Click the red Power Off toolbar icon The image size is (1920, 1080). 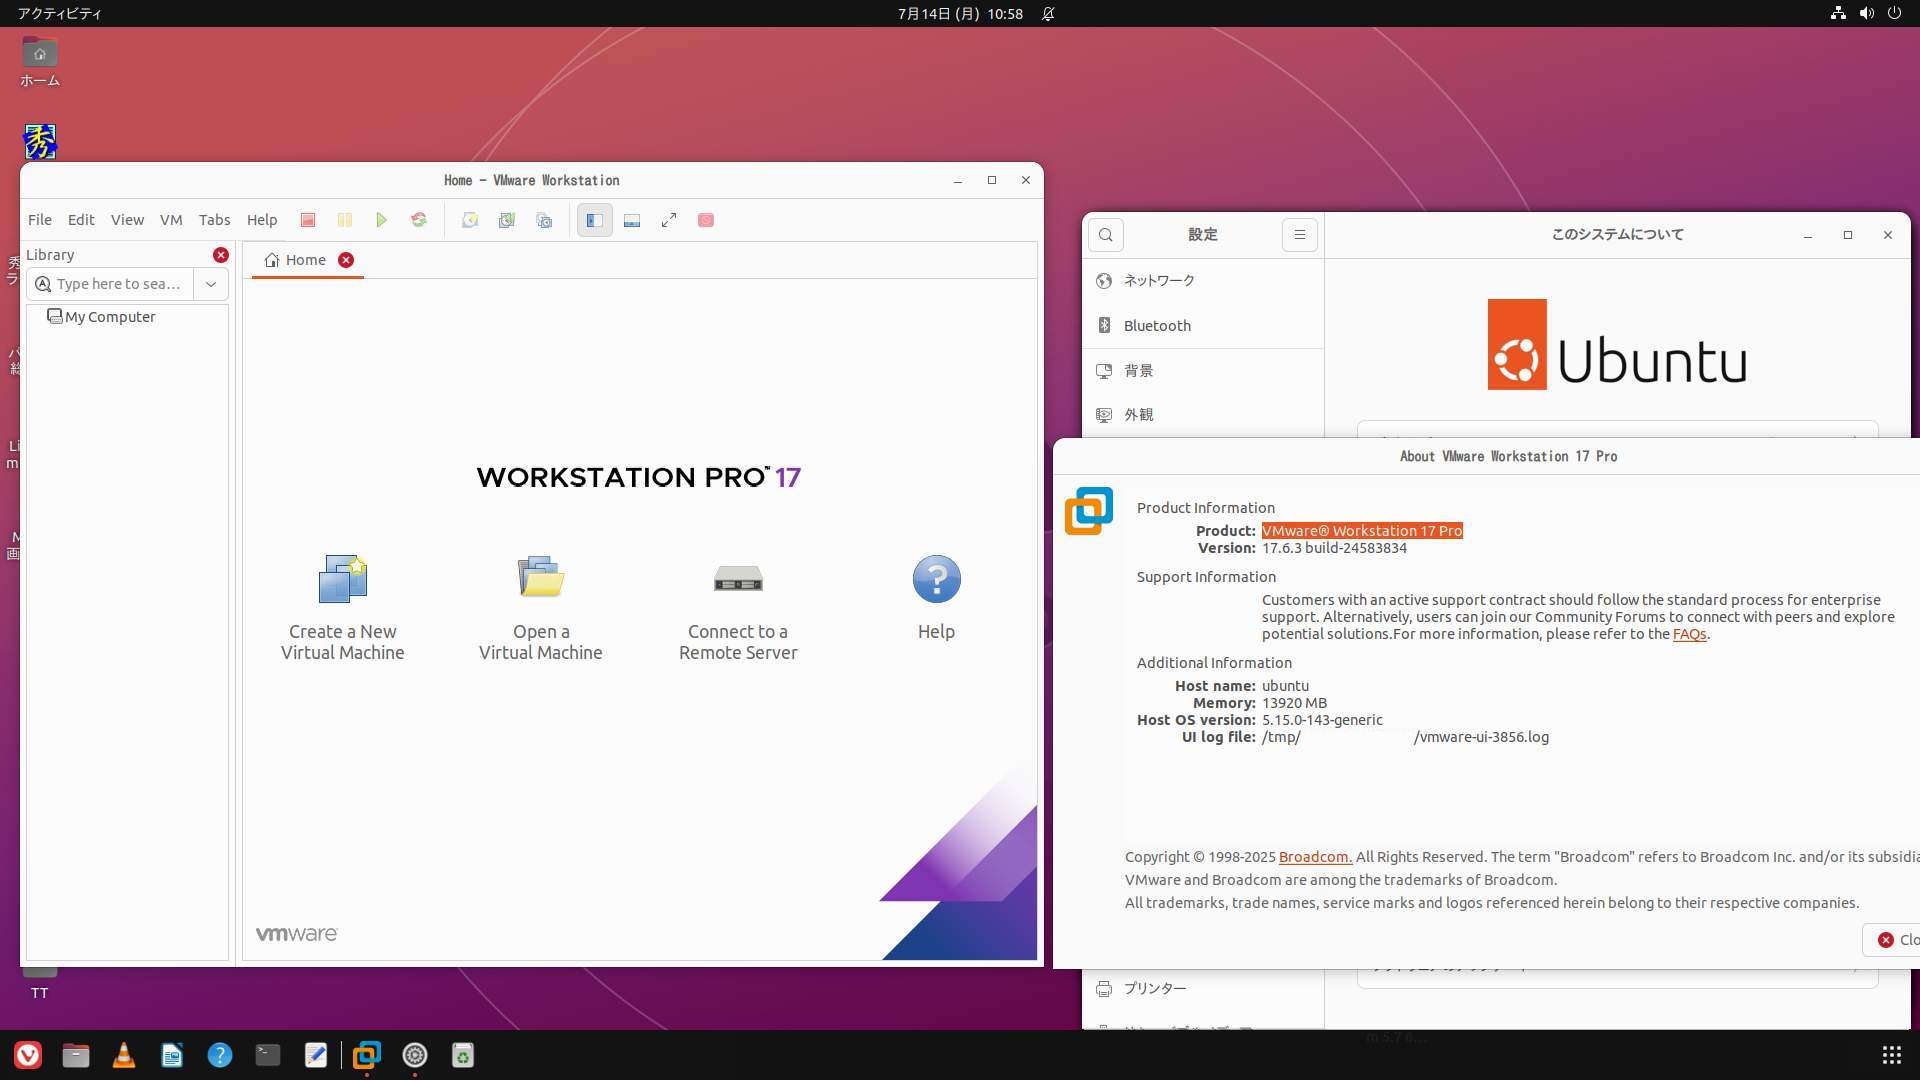point(308,220)
